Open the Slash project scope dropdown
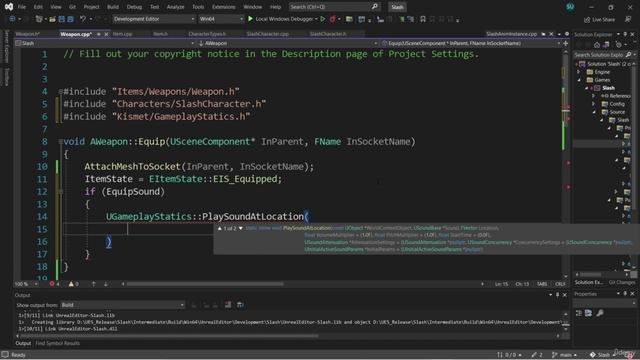Image resolution: width=640 pixels, height=360 pixels. click(104, 43)
